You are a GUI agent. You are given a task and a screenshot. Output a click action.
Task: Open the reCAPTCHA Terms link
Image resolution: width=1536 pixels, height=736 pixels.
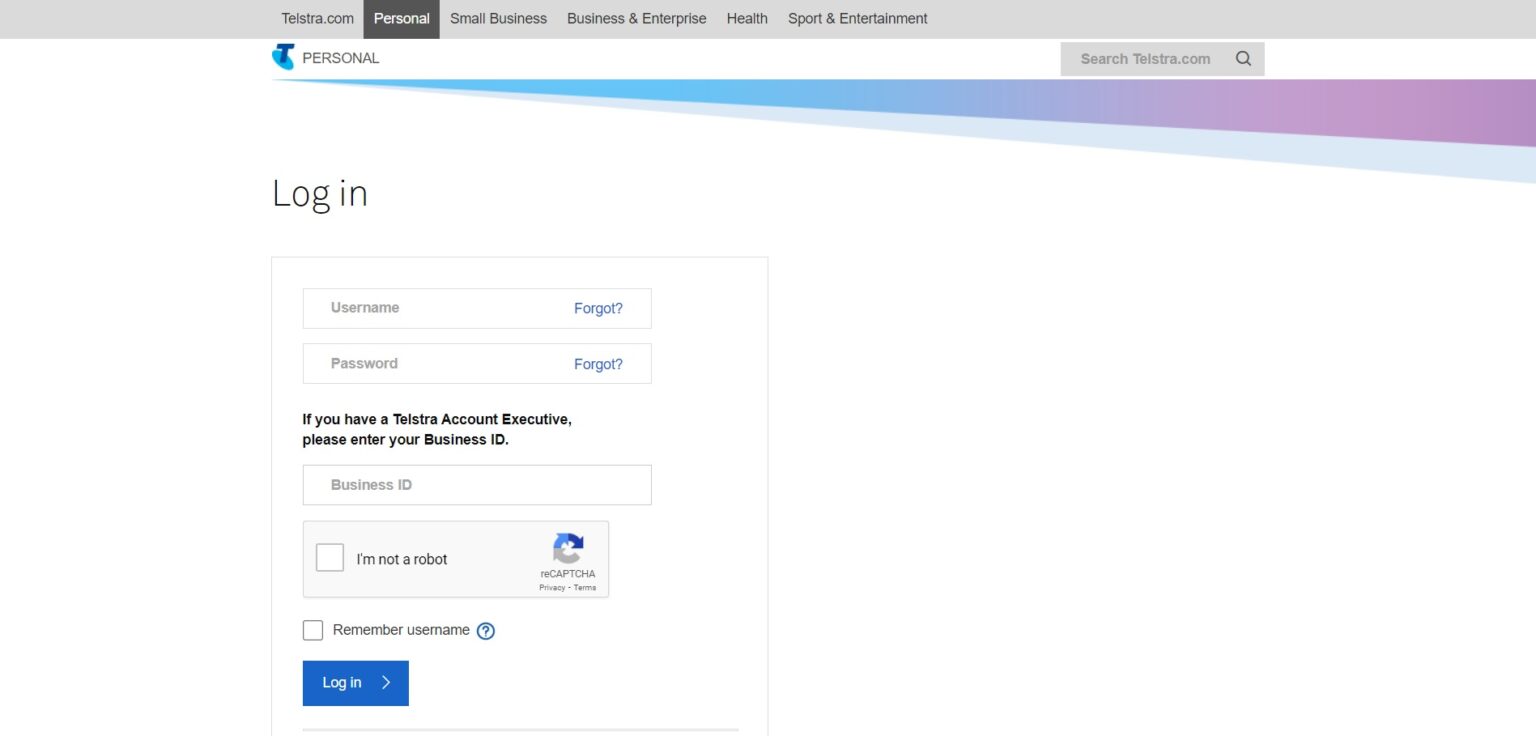coord(585,588)
